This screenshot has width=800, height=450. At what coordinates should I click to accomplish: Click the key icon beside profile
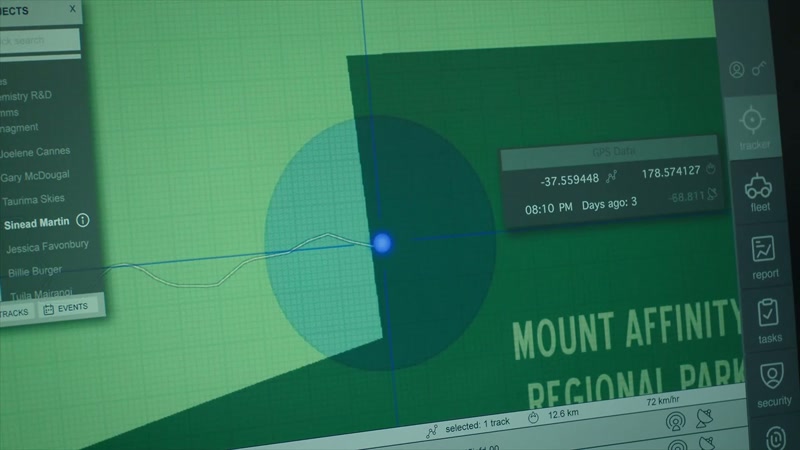759,68
